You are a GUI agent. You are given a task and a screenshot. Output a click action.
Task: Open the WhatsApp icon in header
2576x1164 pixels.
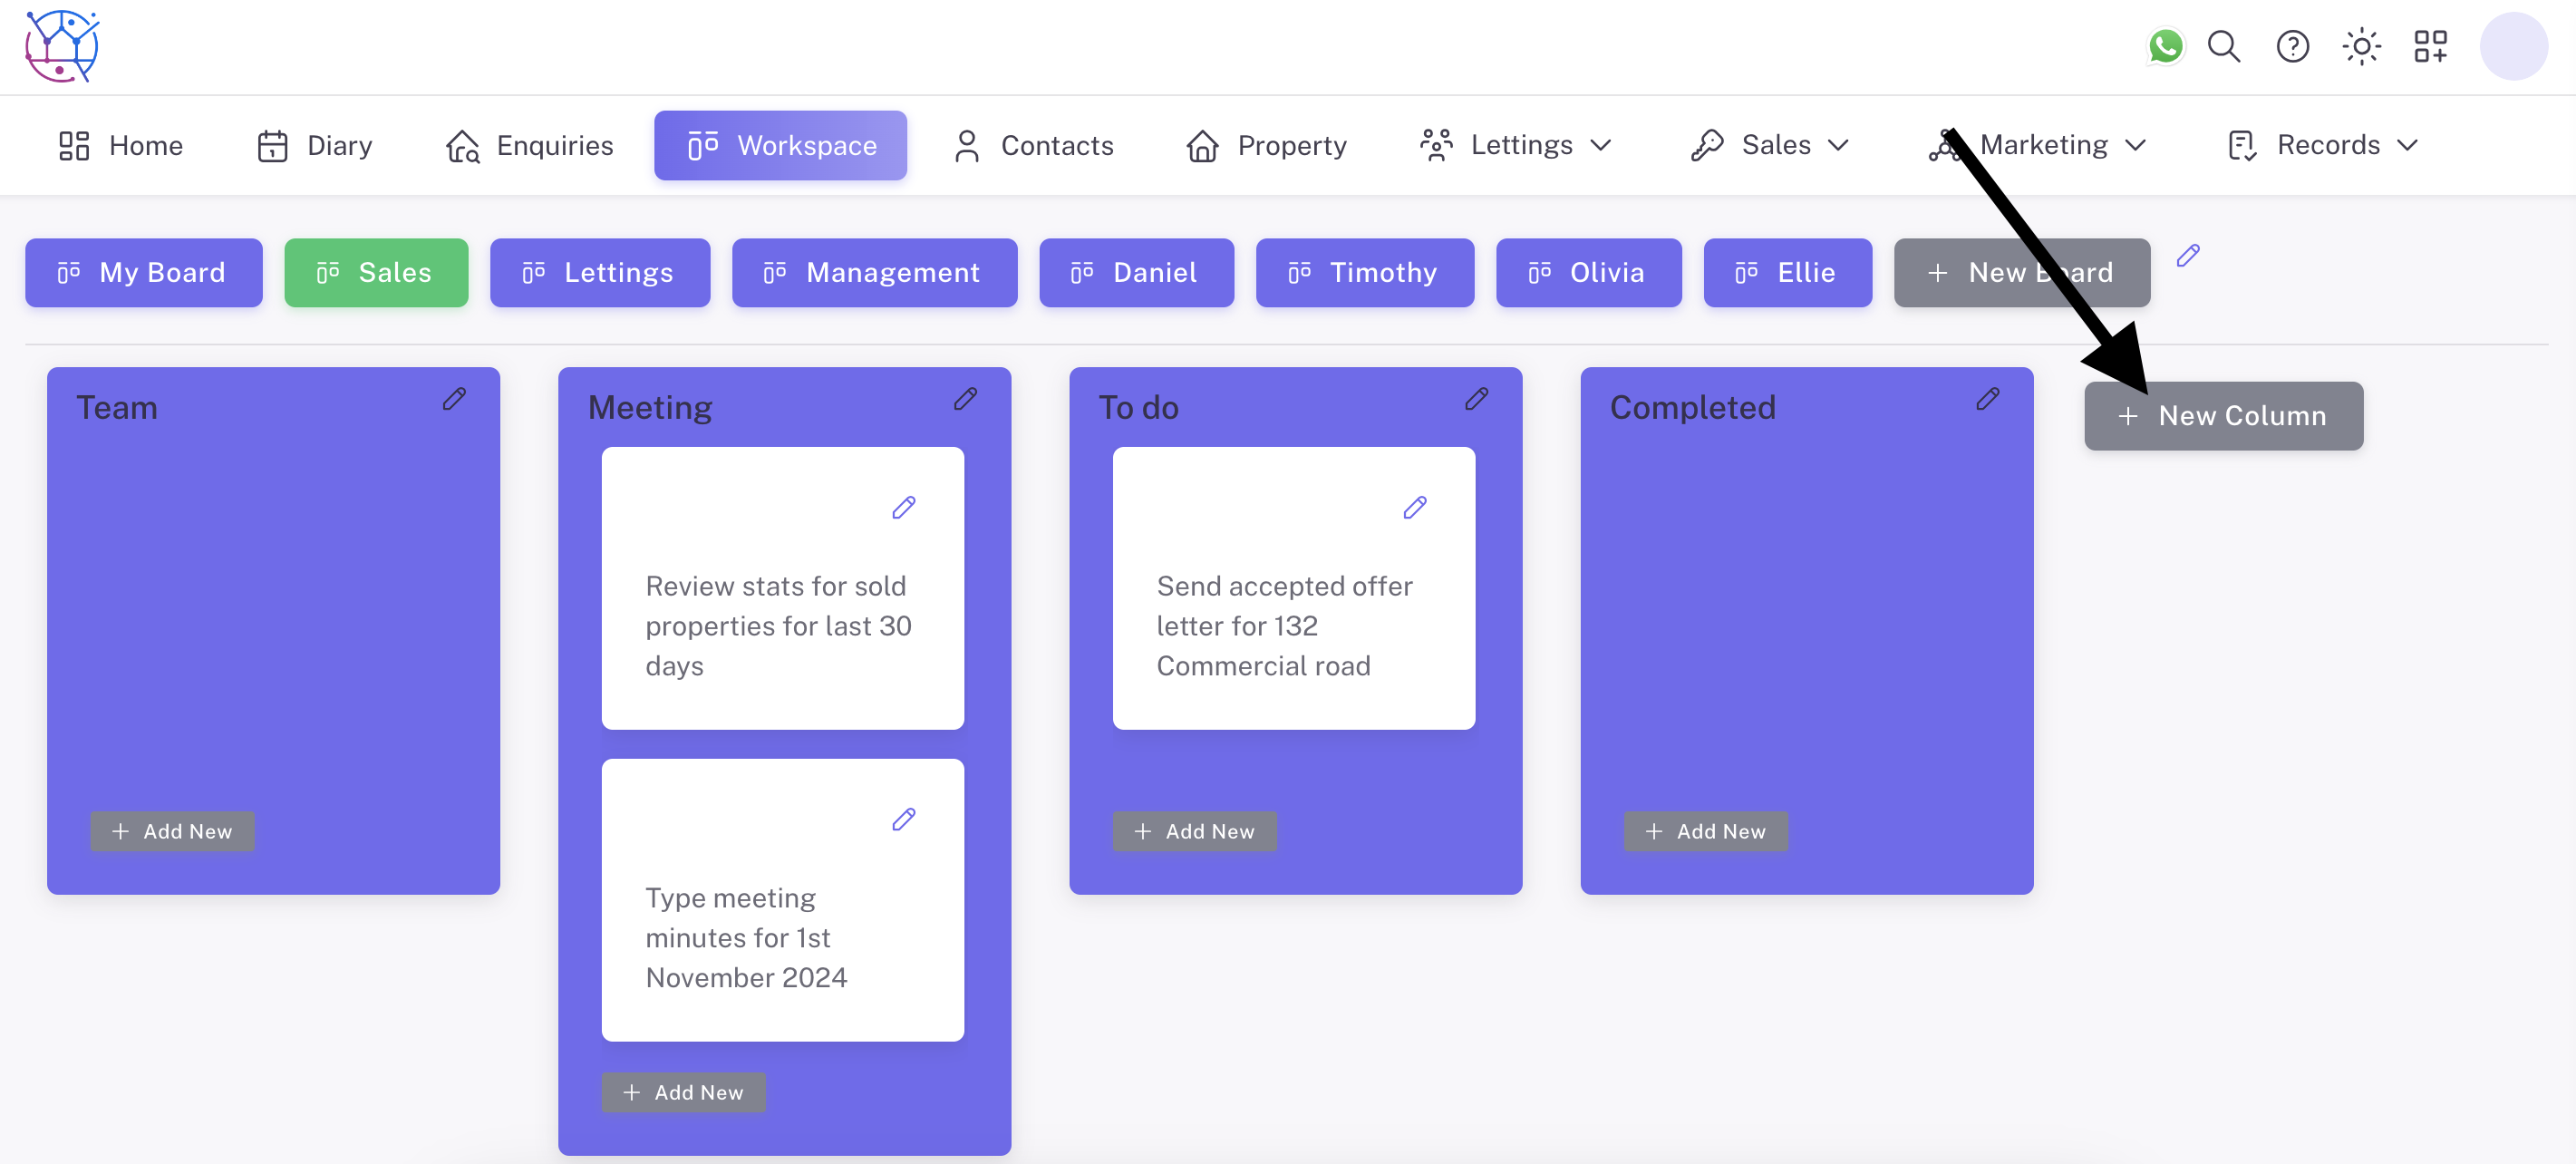[x=2165, y=47]
